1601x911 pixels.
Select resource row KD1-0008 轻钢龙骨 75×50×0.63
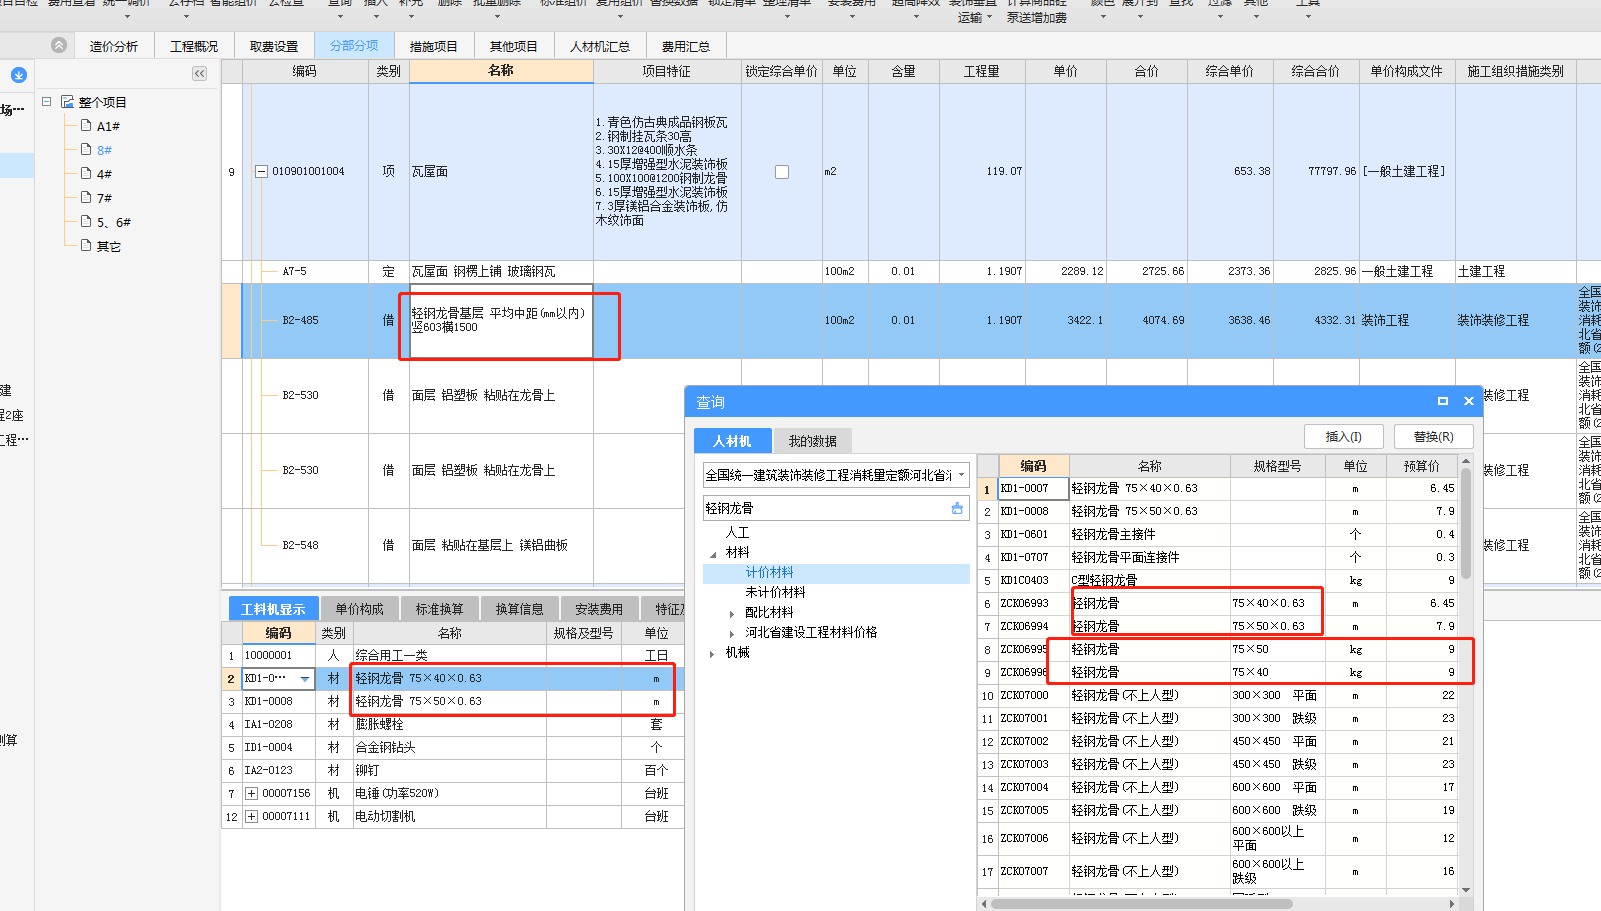point(453,702)
